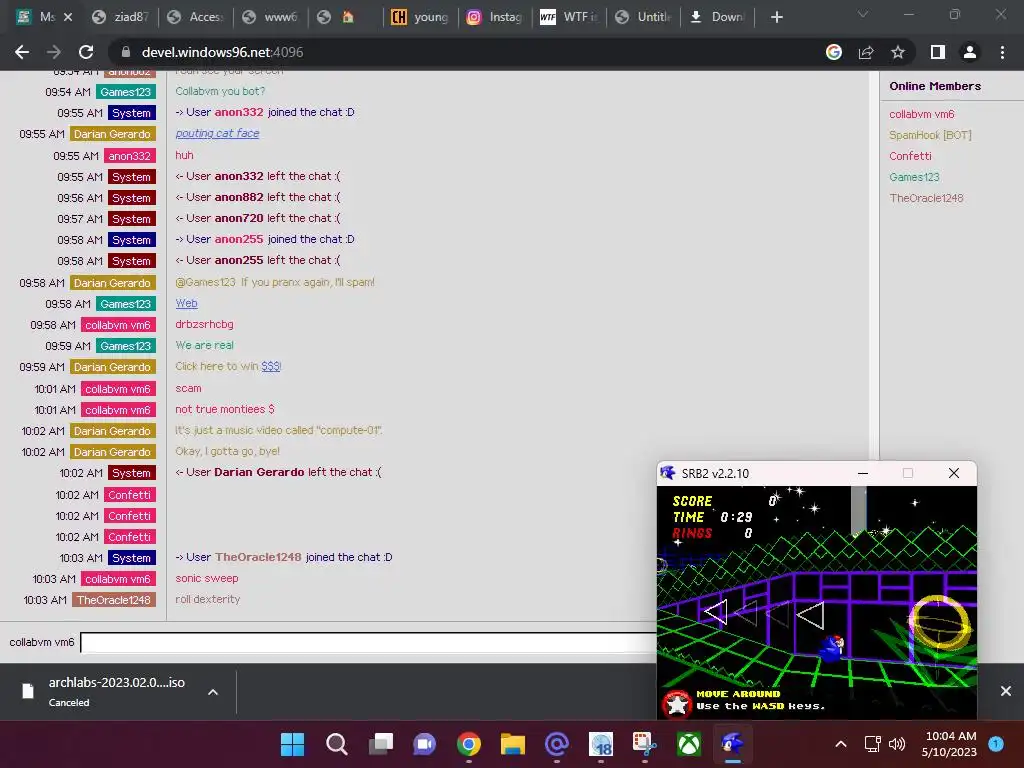The image size is (1024, 768).
Task: Close the downloads bar
Action: pyautogui.click(x=1006, y=691)
